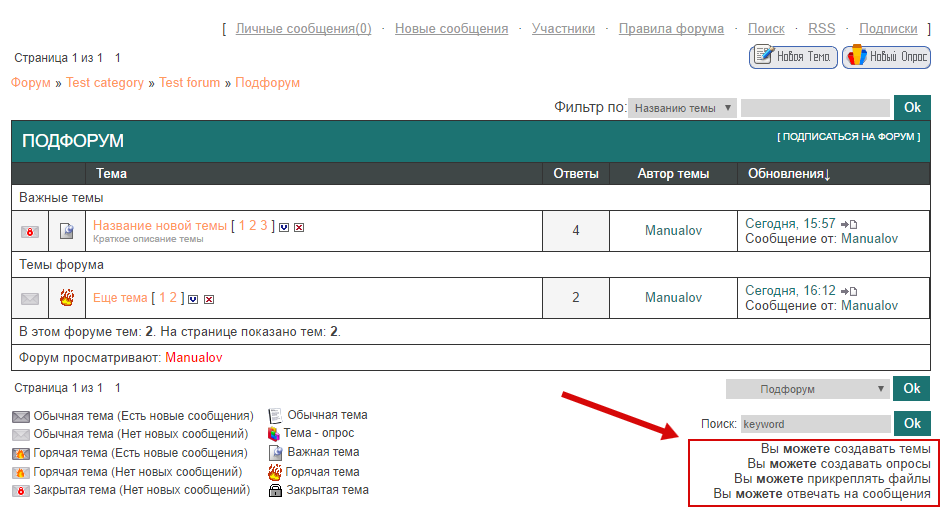
Task: Click the red X icon after Название новой темы
Action: tap(299, 227)
